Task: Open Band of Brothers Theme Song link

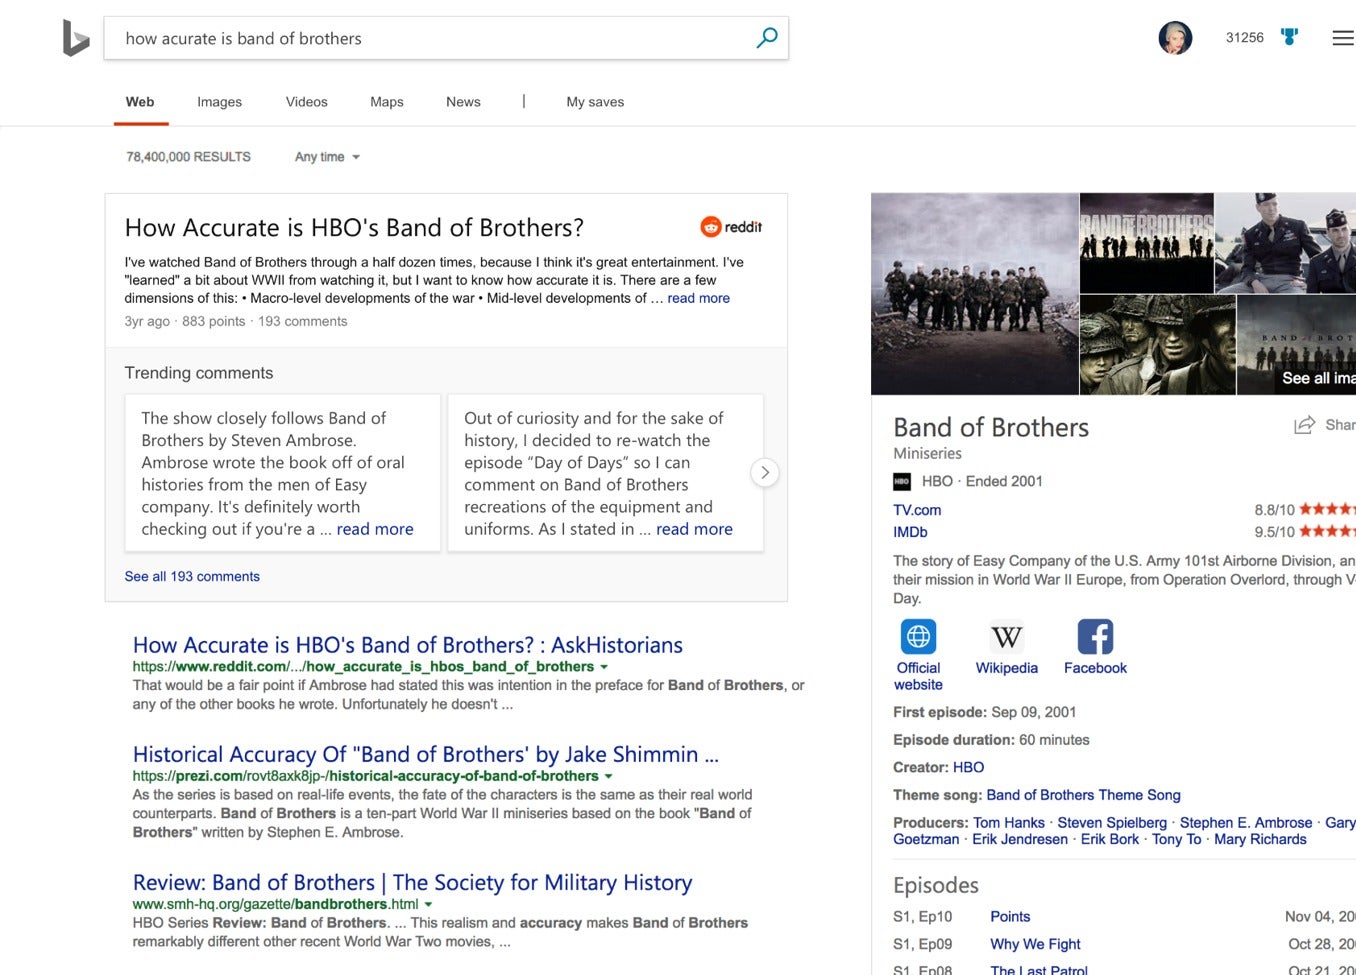Action: [1083, 795]
